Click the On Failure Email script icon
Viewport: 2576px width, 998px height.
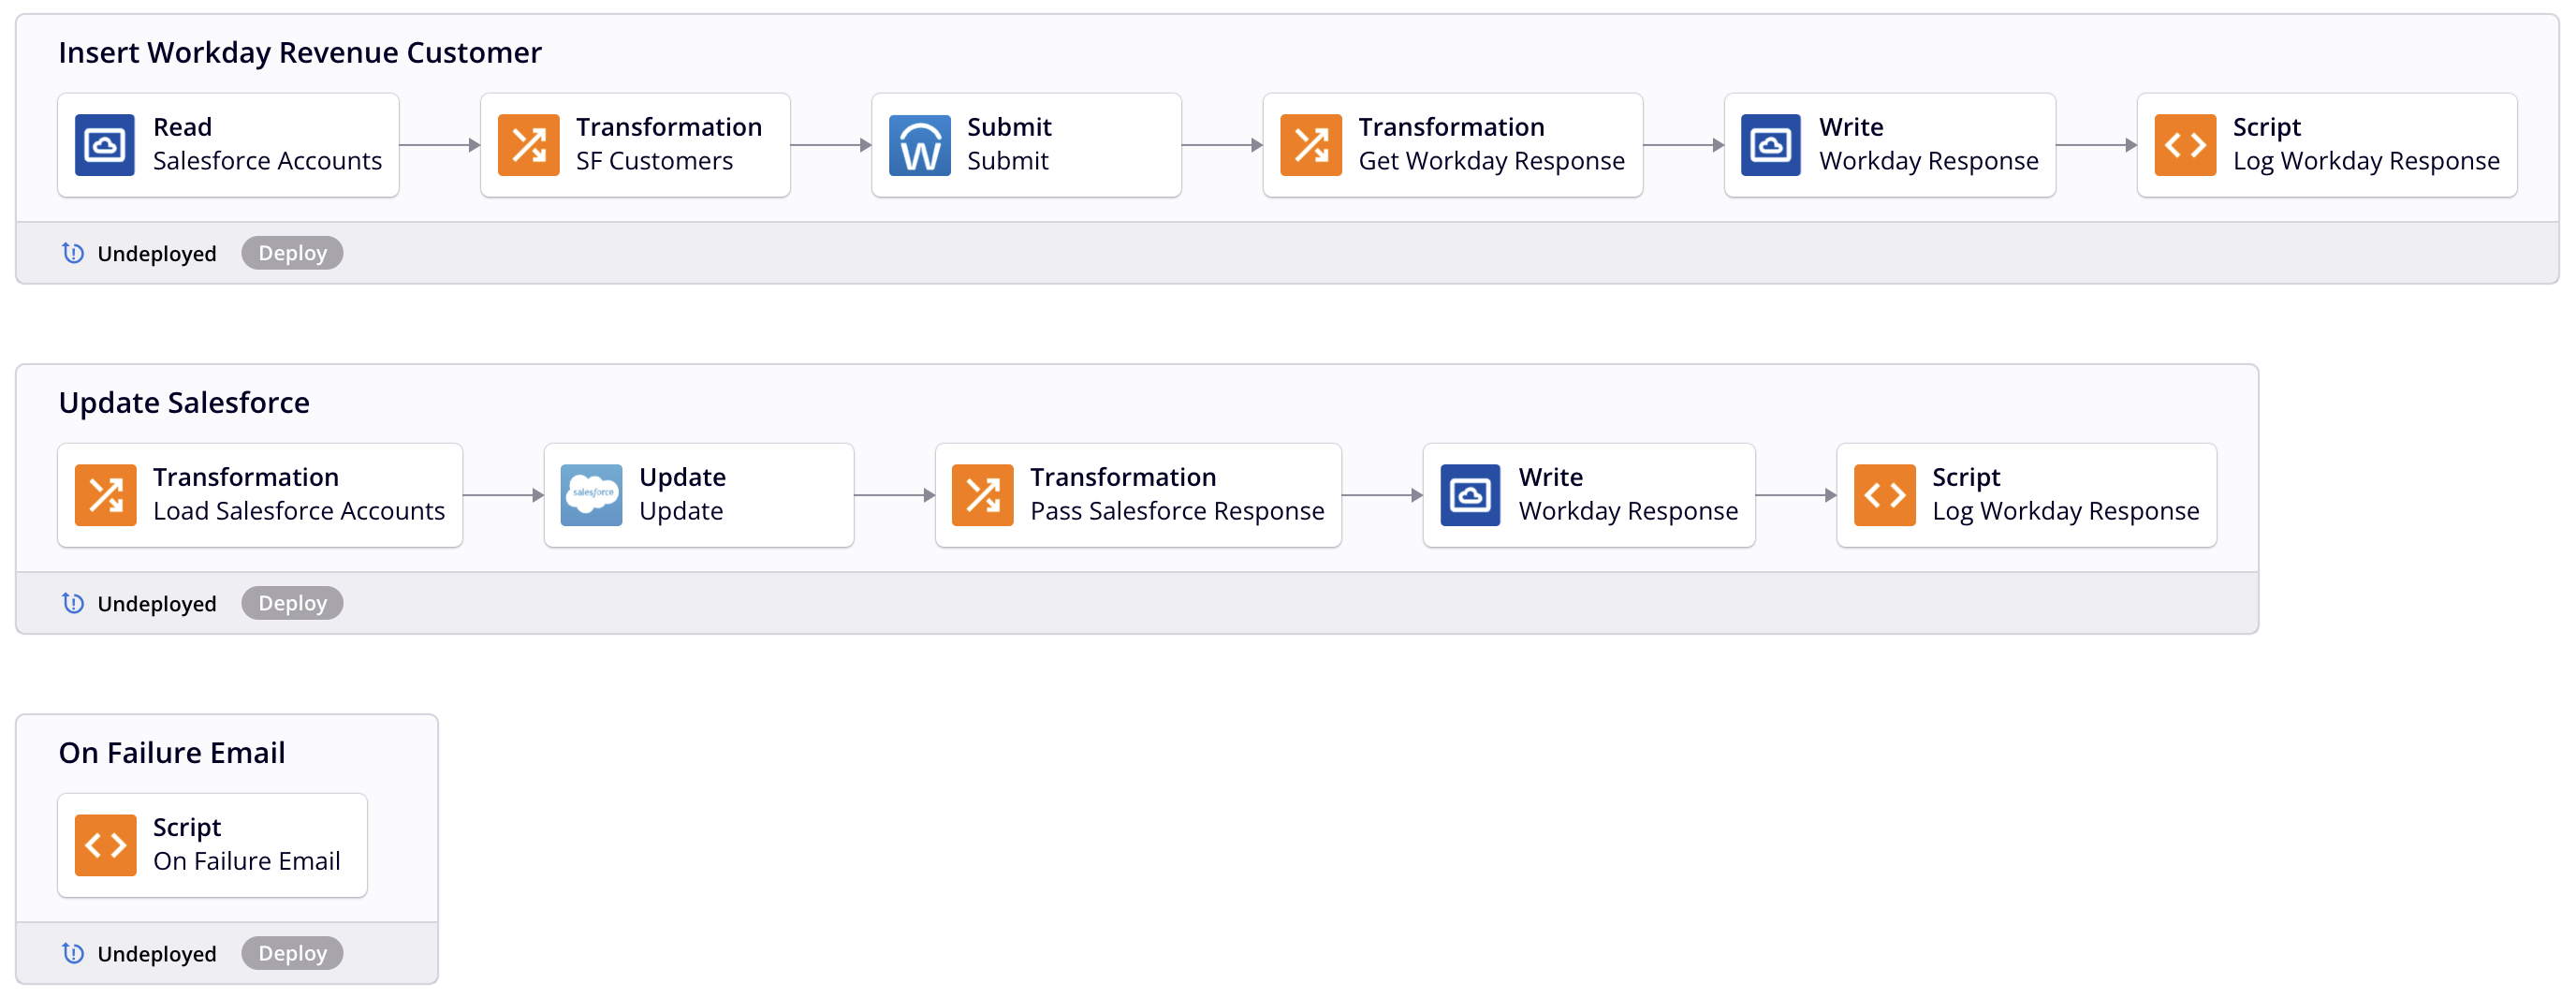105,845
